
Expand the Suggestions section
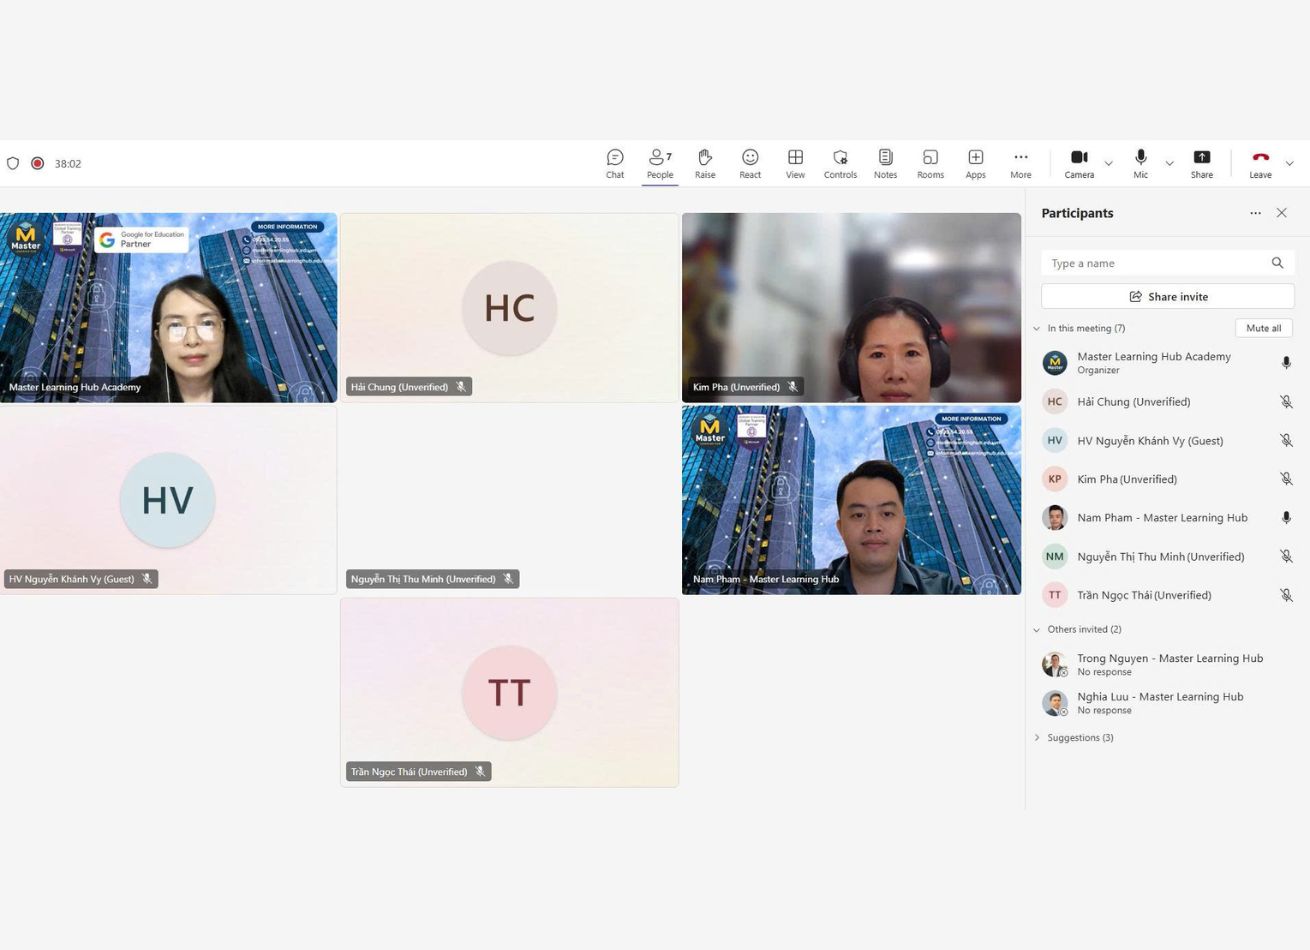(1037, 738)
